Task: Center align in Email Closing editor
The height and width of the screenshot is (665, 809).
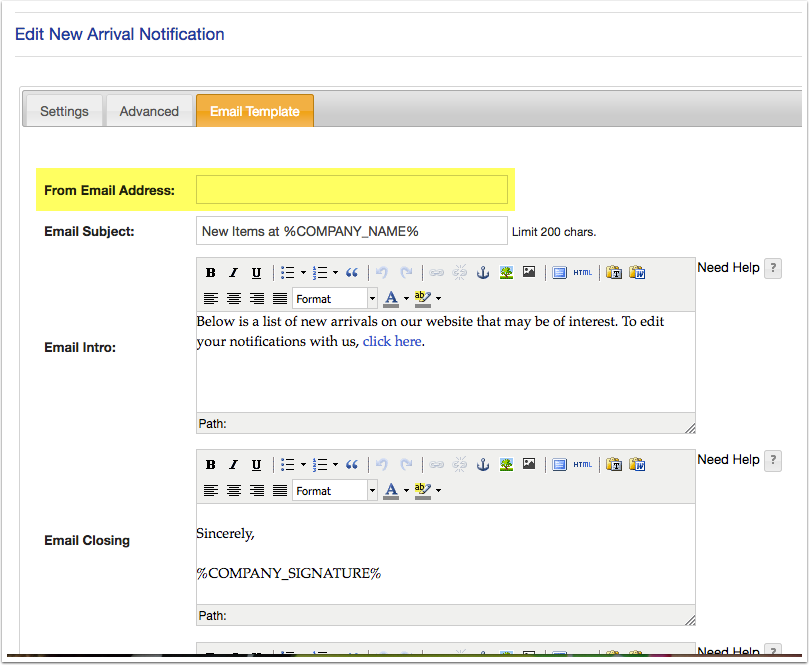Action: pyautogui.click(x=234, y=490)
